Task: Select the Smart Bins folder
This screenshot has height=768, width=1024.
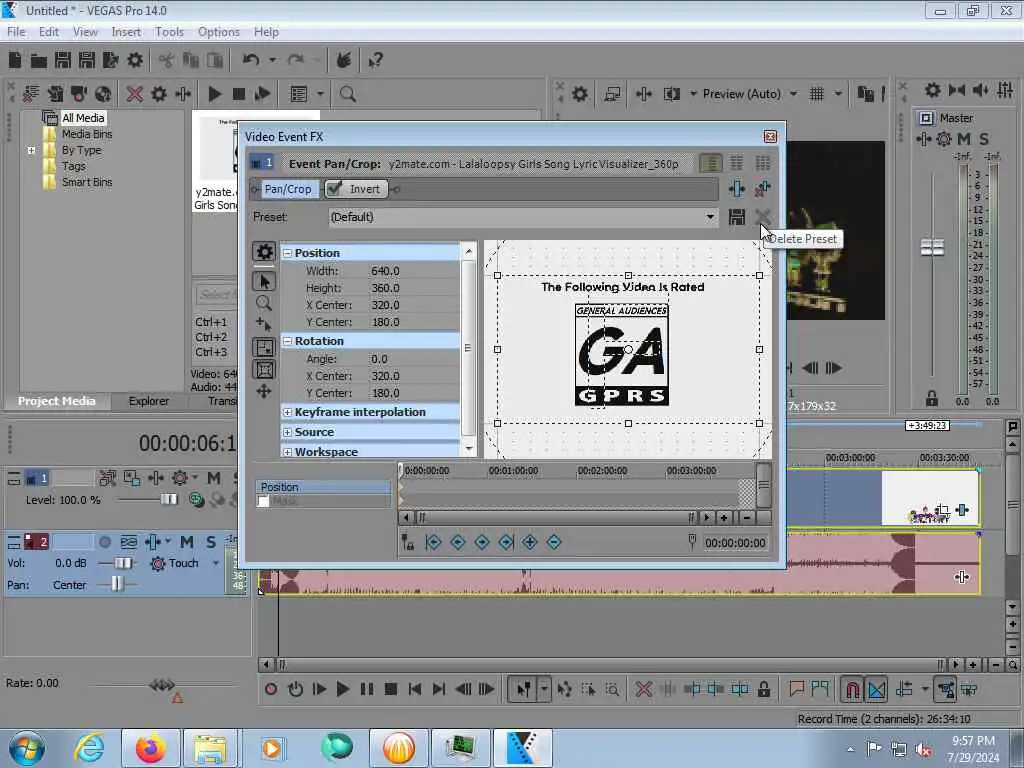Action: [87, 182]
